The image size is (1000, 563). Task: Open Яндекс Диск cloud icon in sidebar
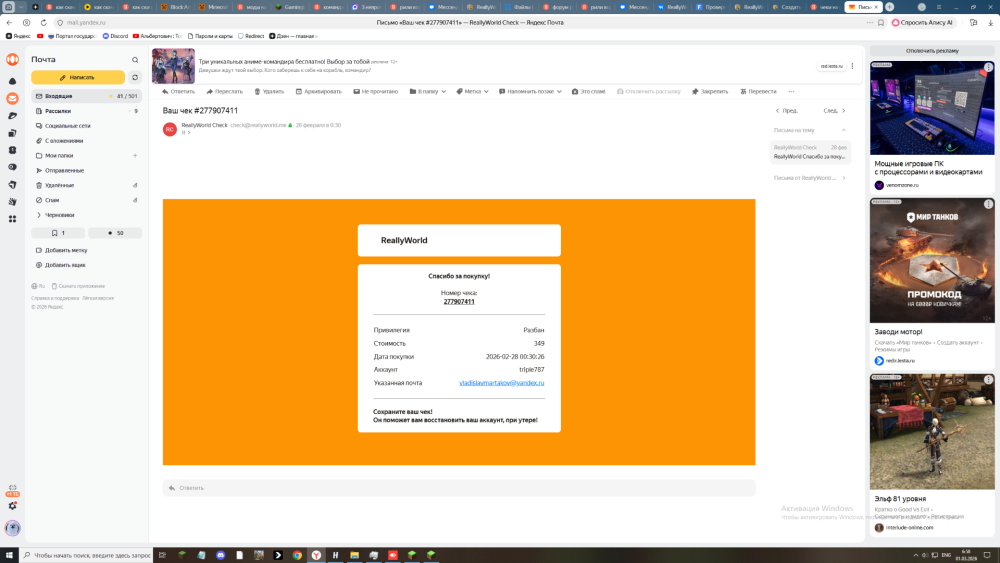pos(12,82)
